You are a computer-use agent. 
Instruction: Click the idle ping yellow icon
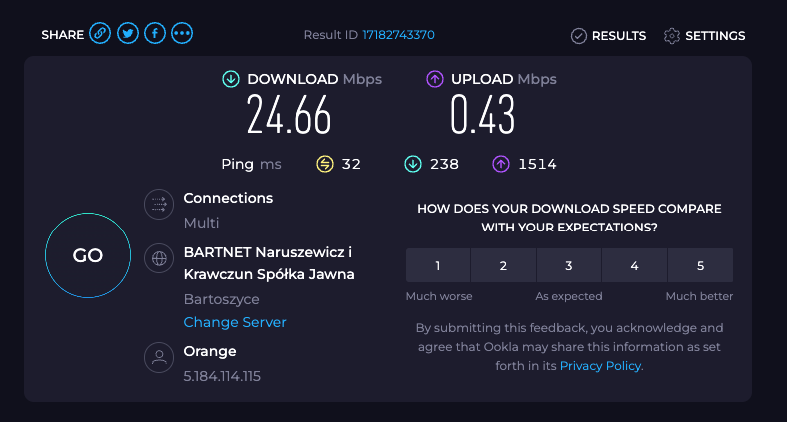pos(325,164)
